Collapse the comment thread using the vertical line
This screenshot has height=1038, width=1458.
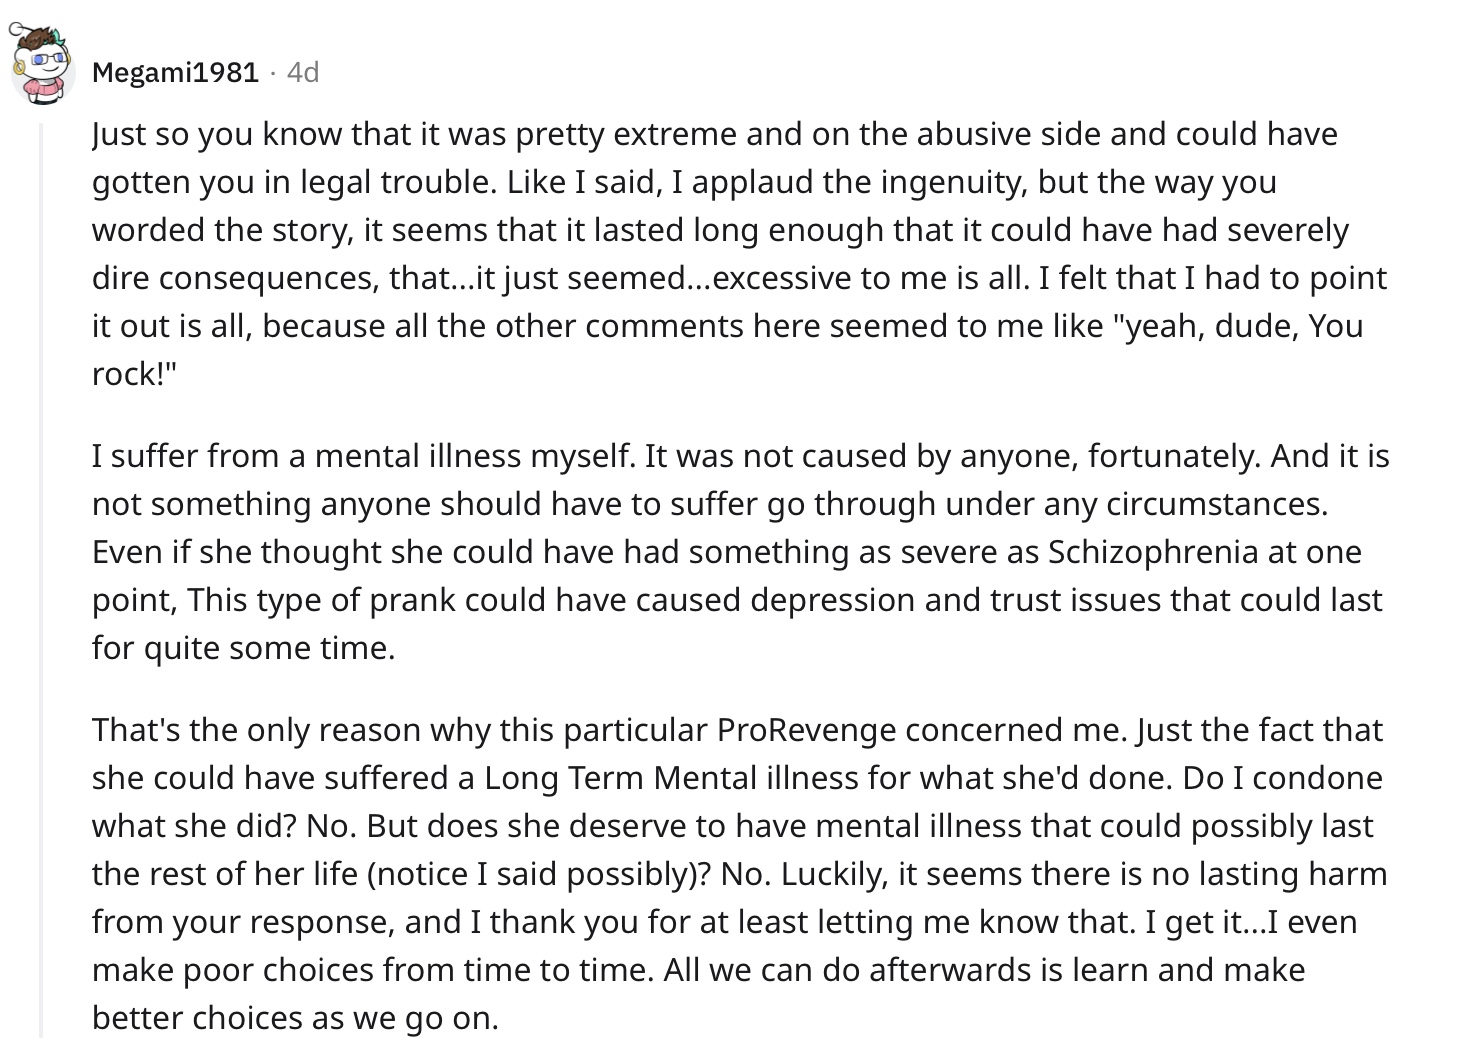pos(41,580)
